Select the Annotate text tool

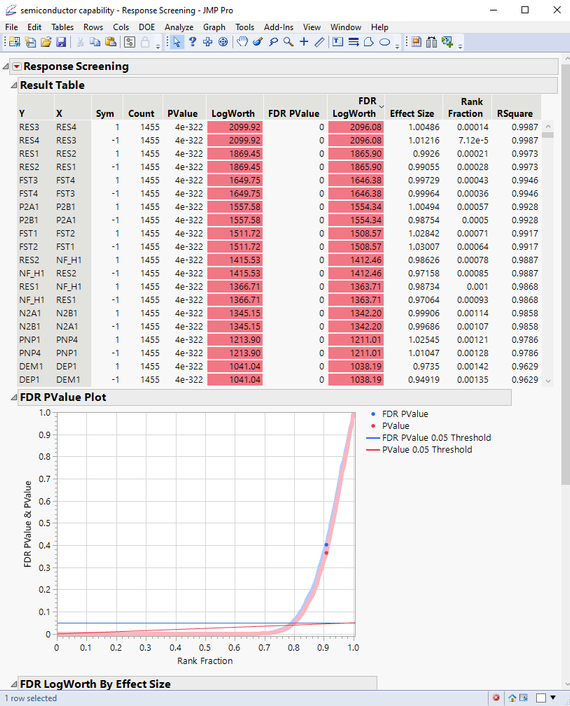tap(338, 42)
